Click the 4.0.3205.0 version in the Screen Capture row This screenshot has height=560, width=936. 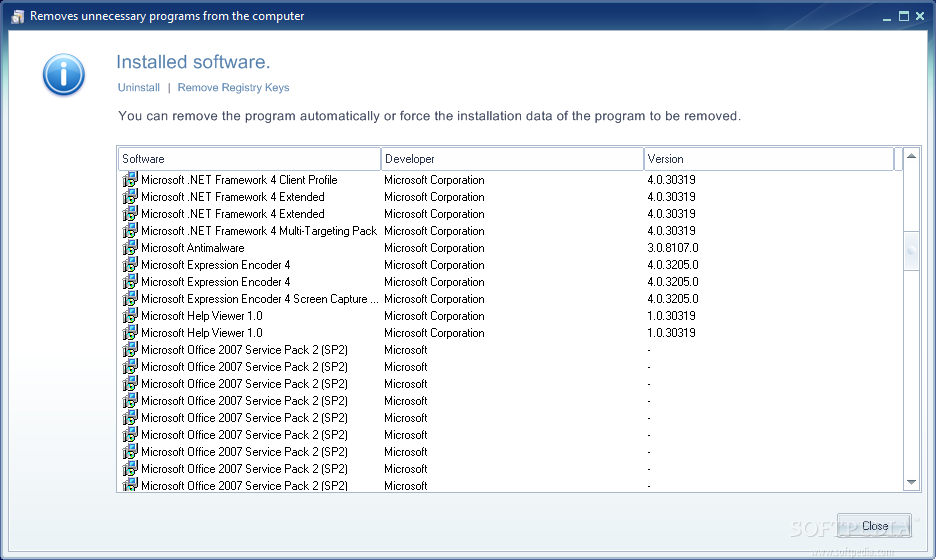tap(672, 299)
